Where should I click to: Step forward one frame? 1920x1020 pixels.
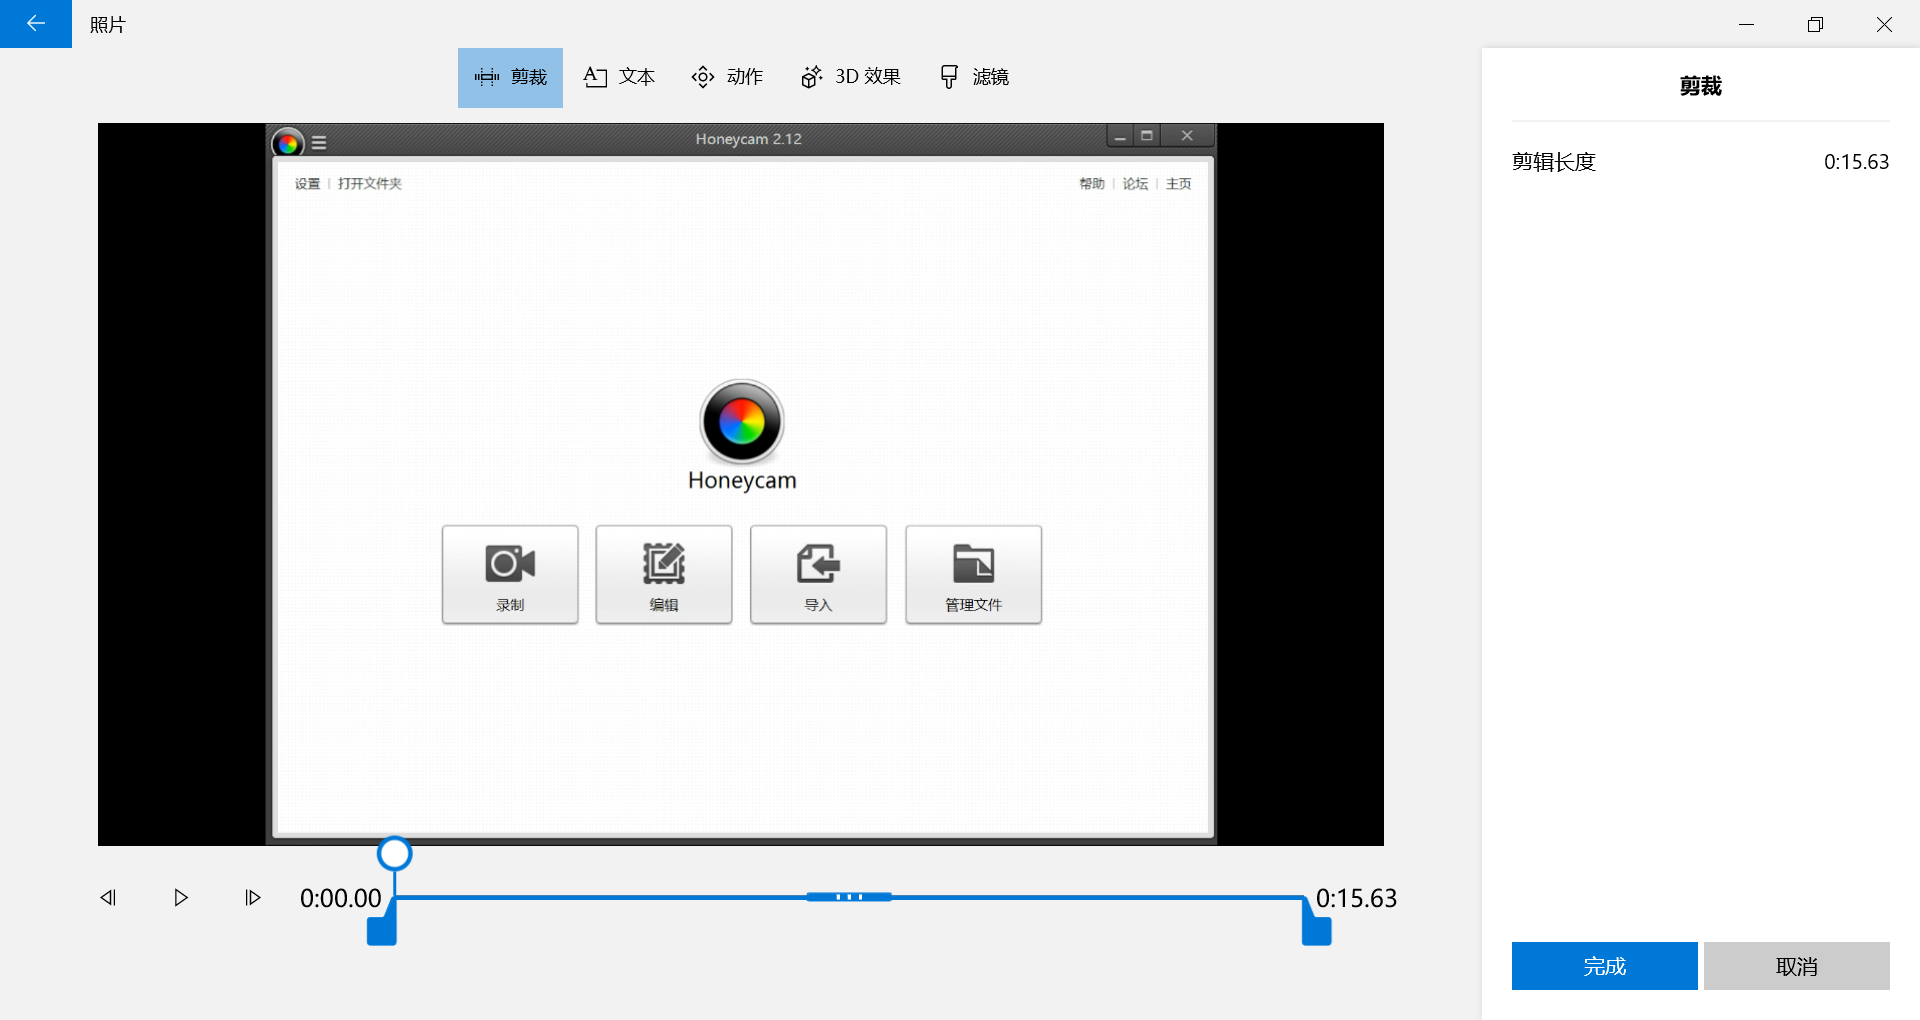(253, 898)
